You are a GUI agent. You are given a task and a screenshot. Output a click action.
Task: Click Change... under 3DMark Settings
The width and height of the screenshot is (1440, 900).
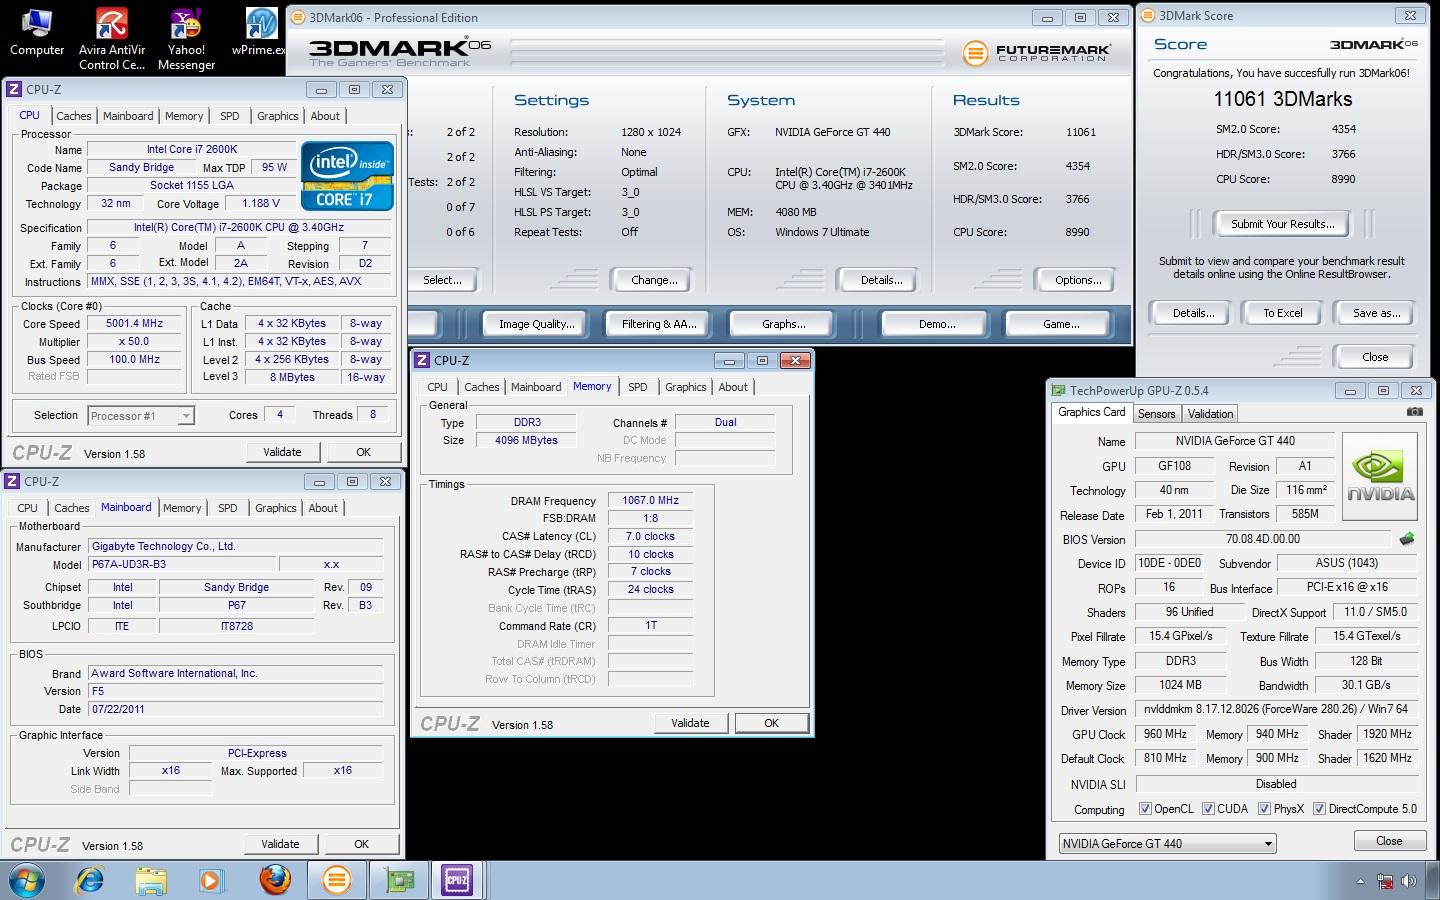tap(654, 280)
